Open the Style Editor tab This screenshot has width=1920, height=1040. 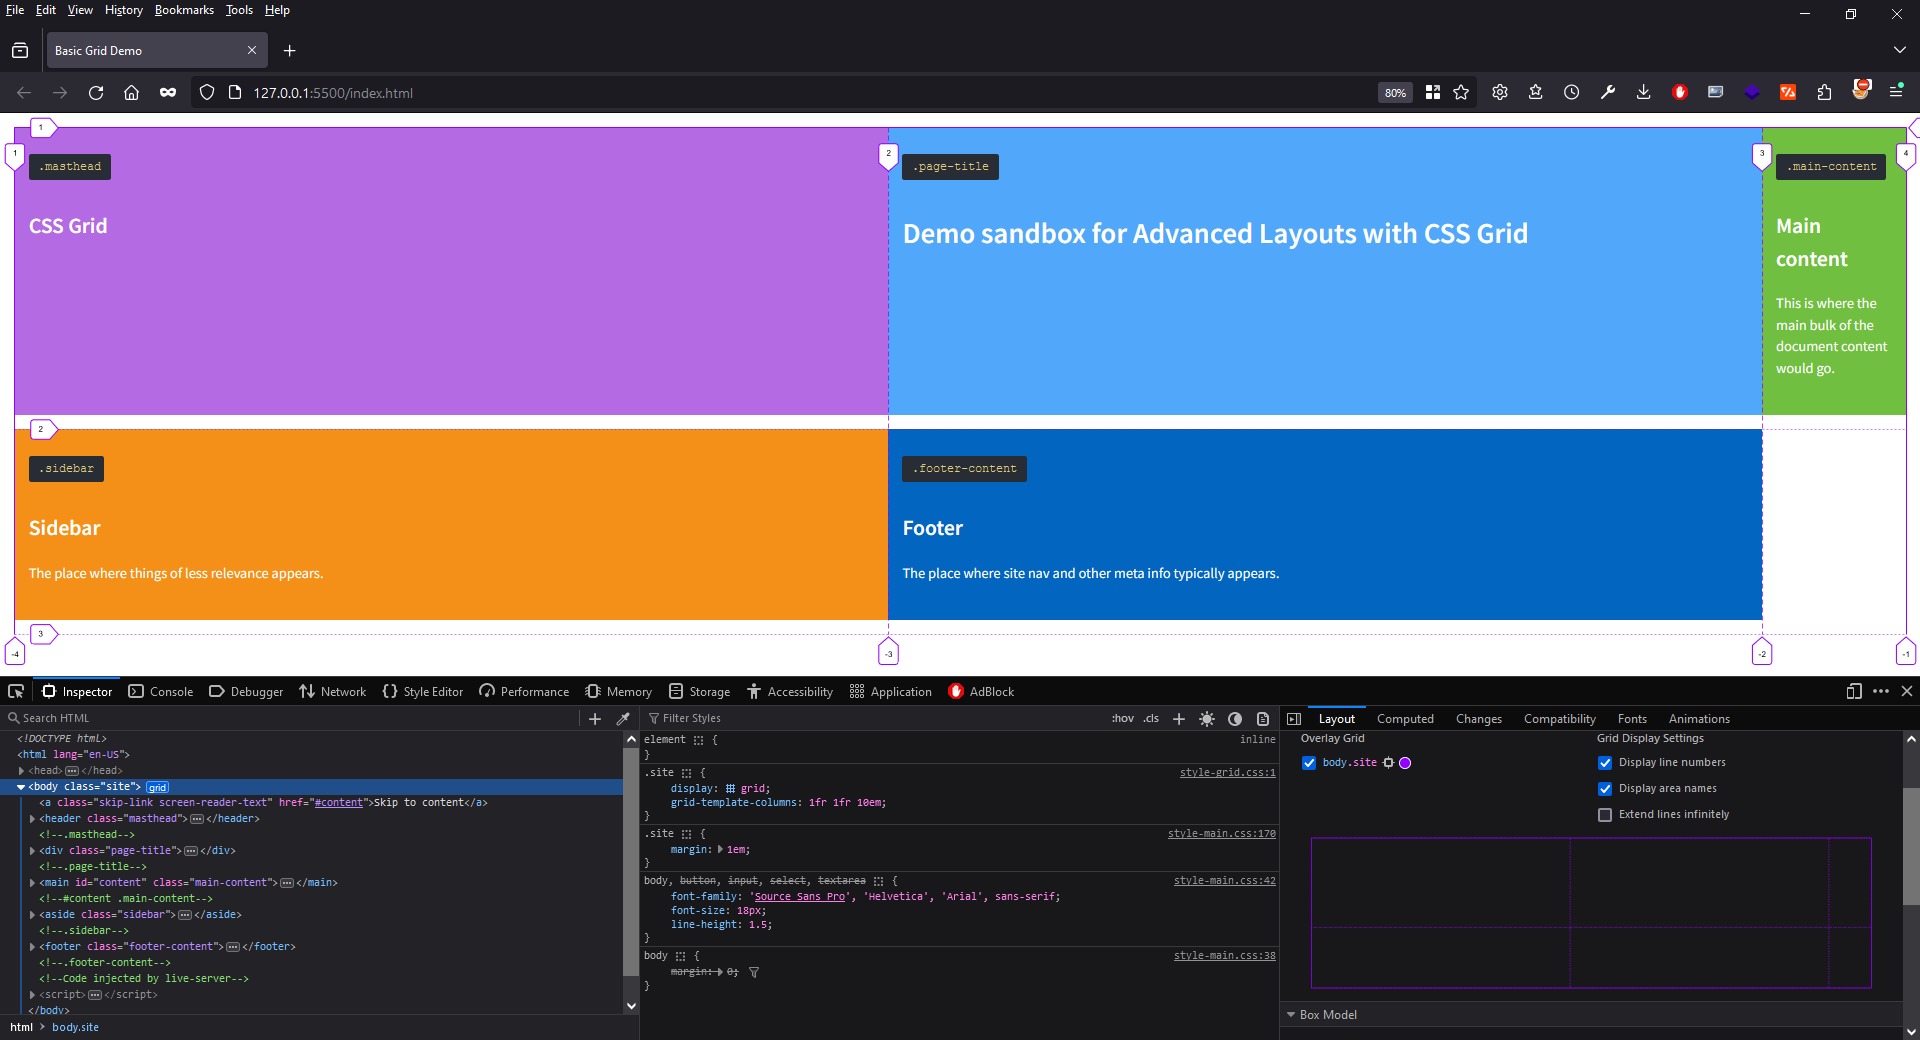[423, 692]
